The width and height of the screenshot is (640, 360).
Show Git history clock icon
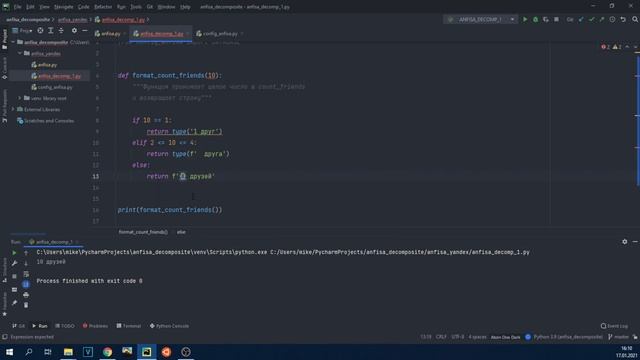pyautogui.click(x=612, y=19)
